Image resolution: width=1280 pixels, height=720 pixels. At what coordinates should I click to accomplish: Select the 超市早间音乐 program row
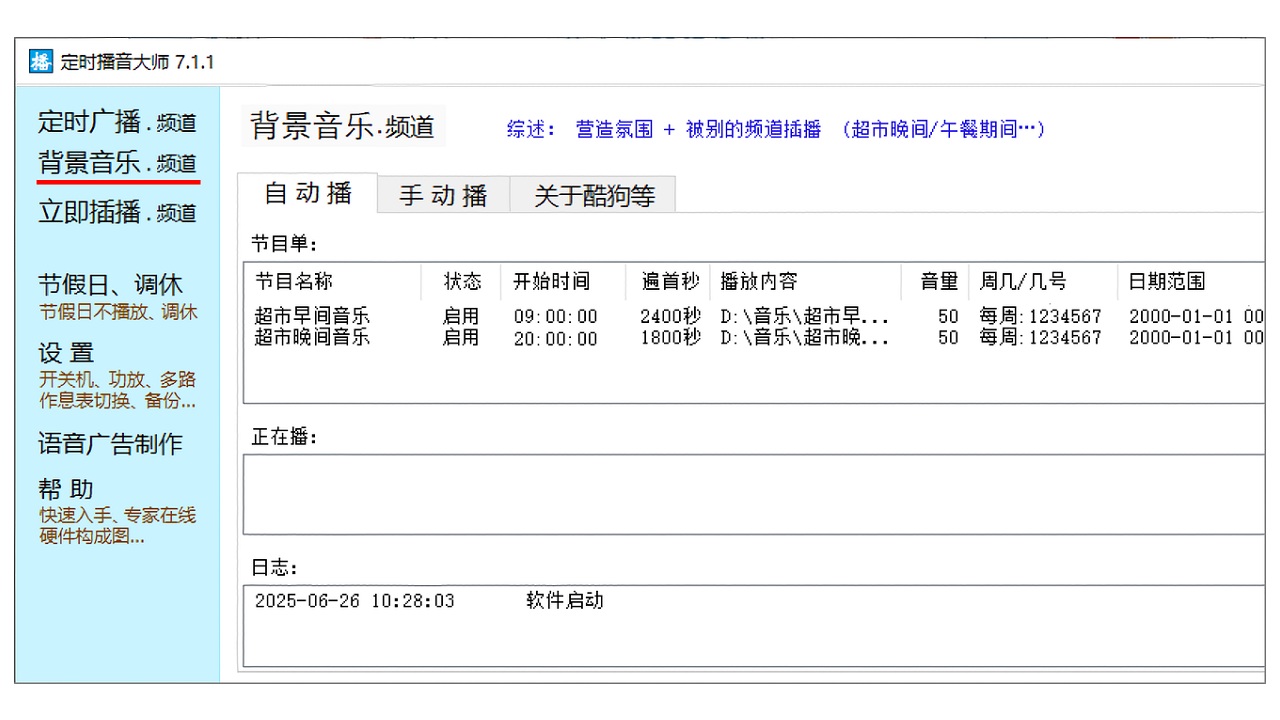(312, 317)
